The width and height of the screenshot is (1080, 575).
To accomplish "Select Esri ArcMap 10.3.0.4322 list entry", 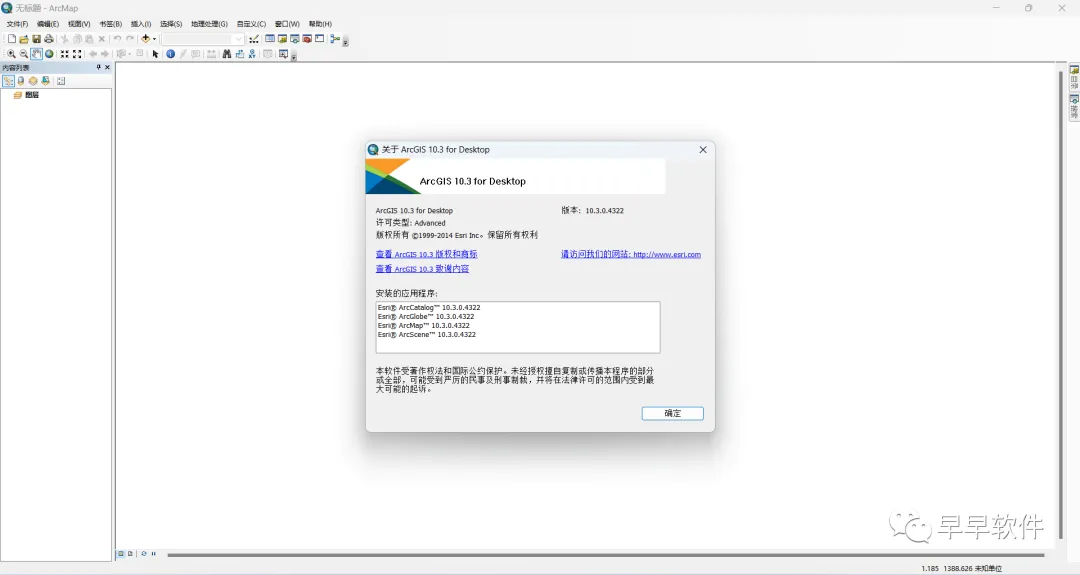I will click(424, 326).
